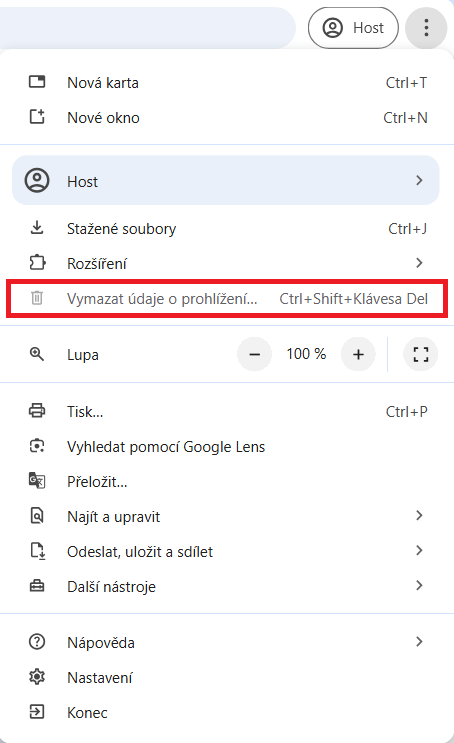The height and width of the screenshot is (743, 454).
Task: Open the Nastavení menu entry
Action: 227,678
